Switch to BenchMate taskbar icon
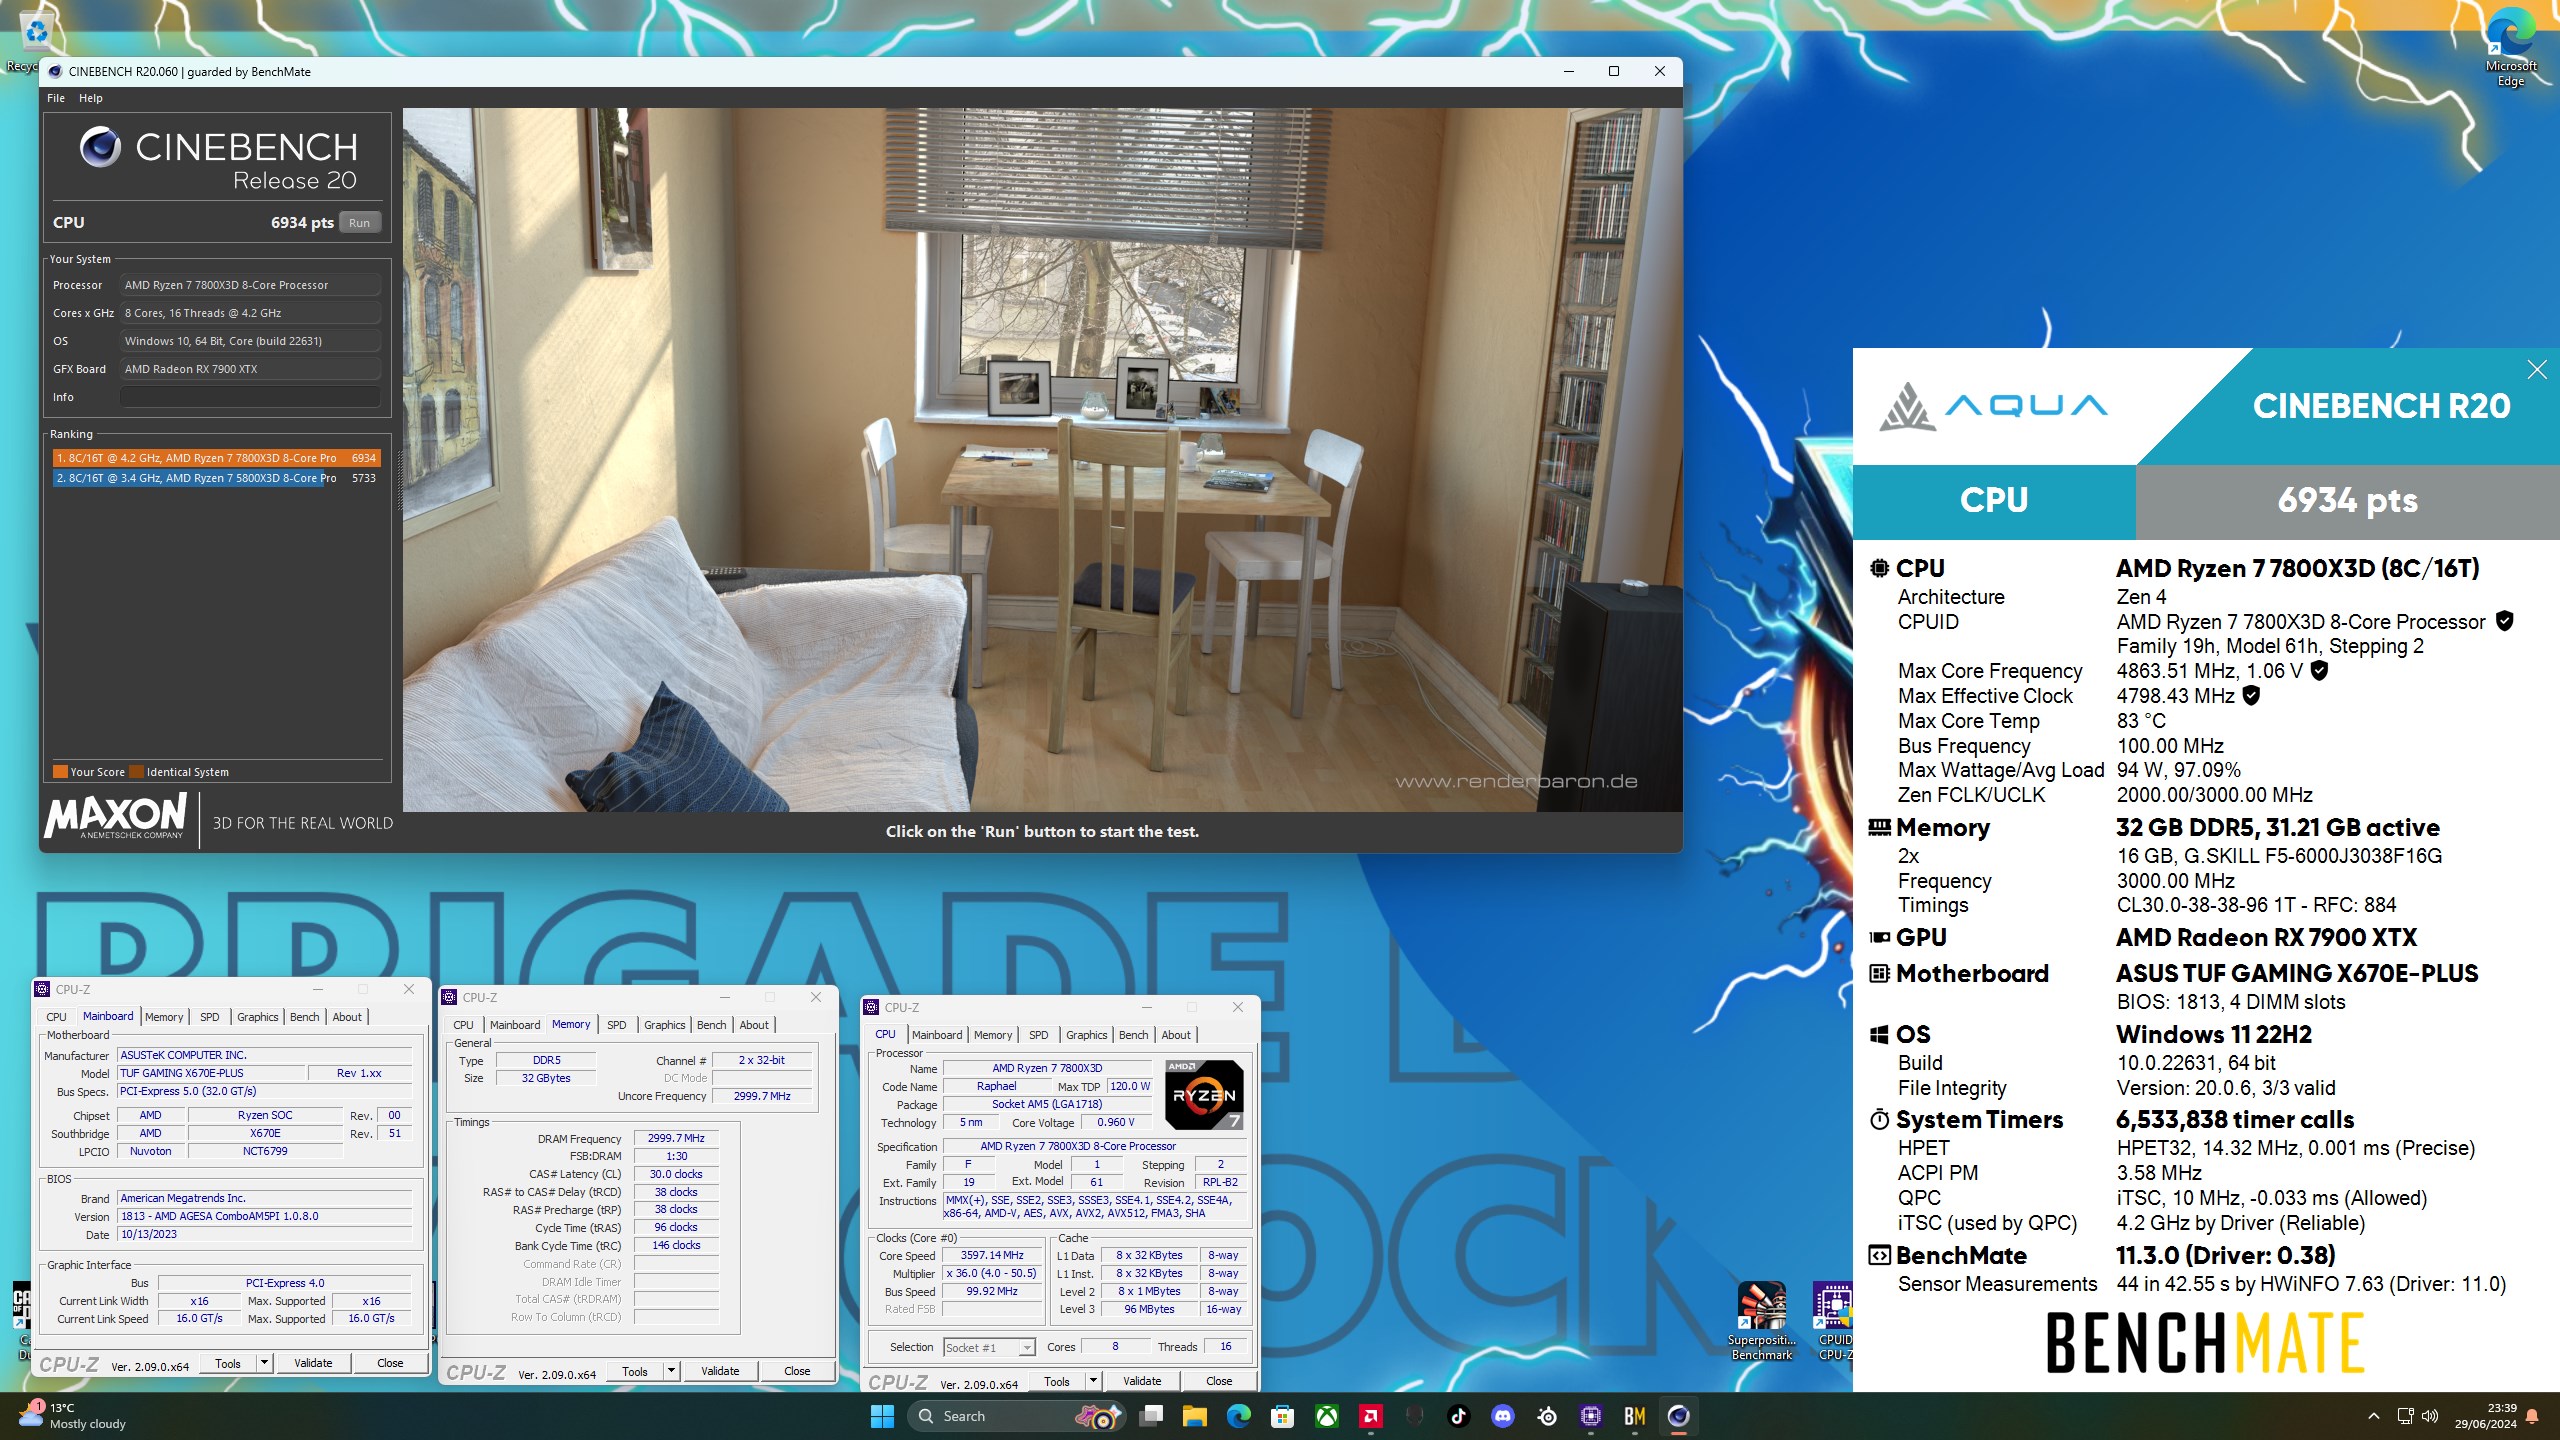The height and width of the screenshot is (1440, 2560). click(x=1635, y=1416)
